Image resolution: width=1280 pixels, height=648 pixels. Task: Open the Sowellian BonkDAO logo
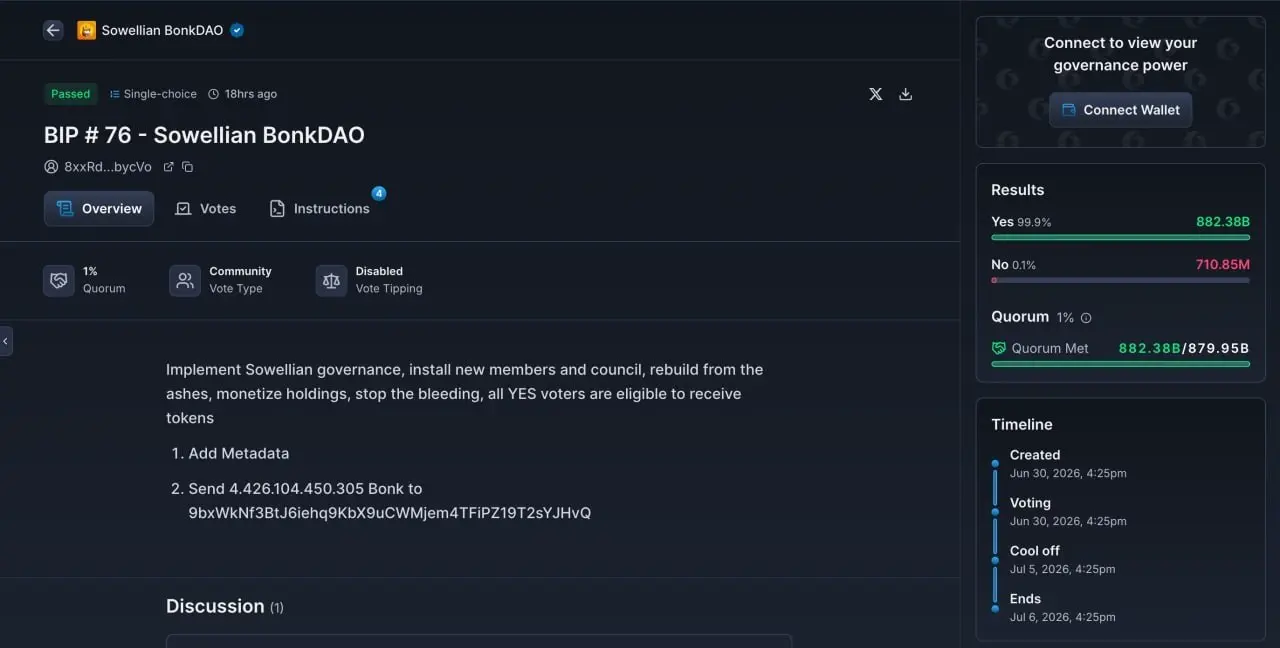pos(86,30)
